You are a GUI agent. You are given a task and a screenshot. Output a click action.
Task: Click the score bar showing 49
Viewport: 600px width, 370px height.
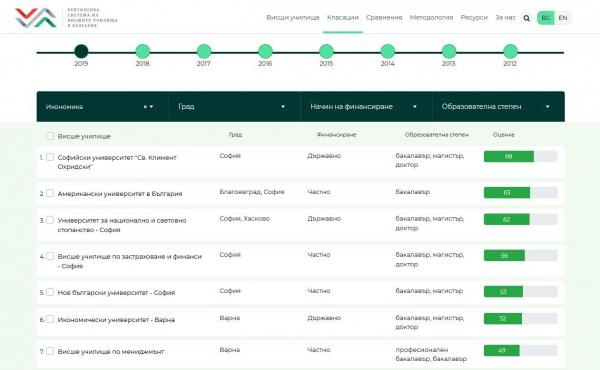pos(520,350)
